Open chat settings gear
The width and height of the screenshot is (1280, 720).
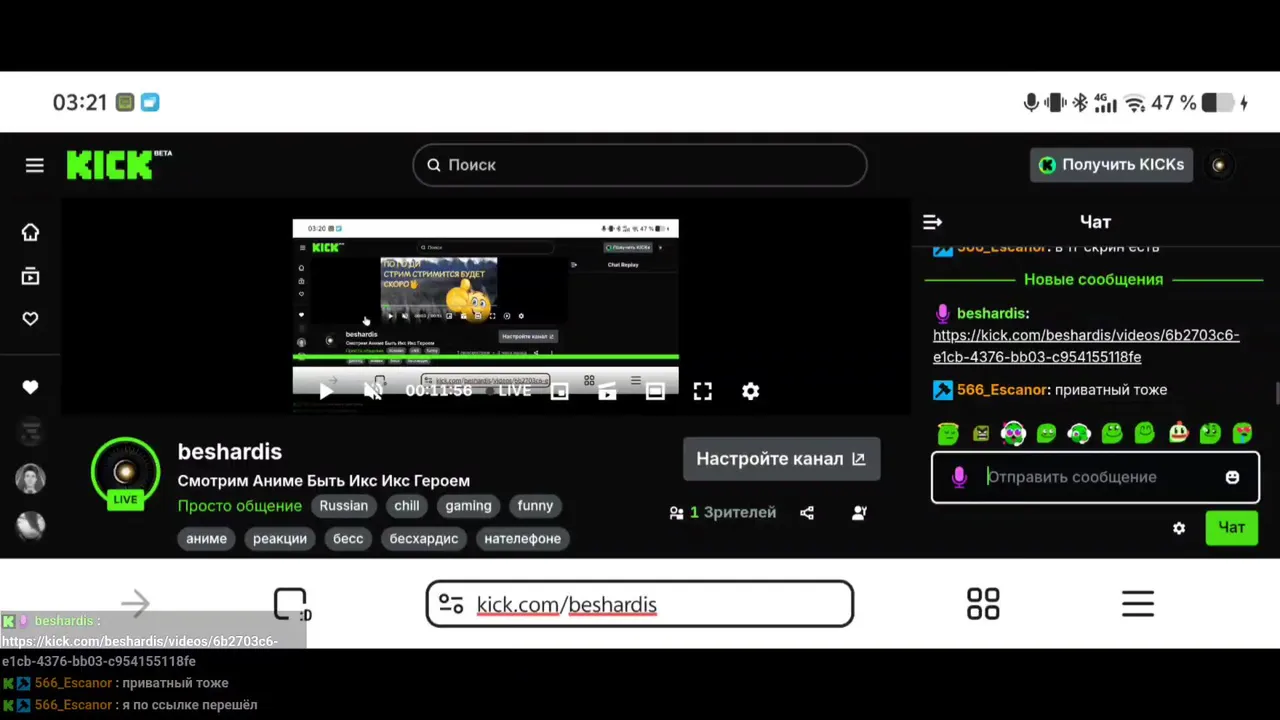pos(1179,528)
